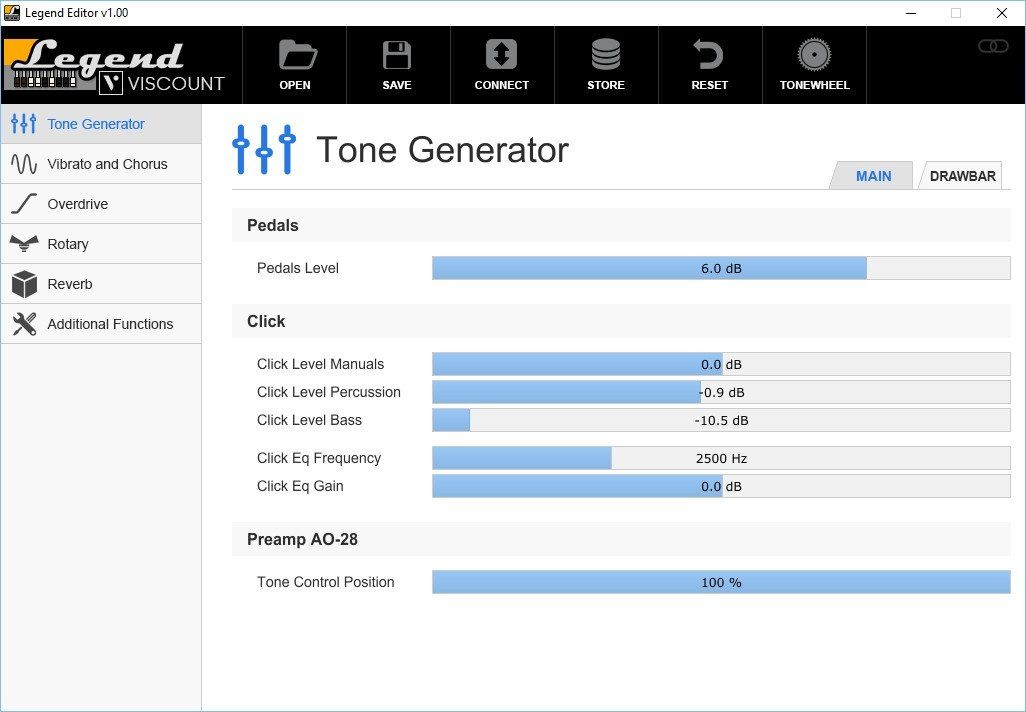Image resolution: width=1026 pixels, height=712 pixels.
Task: Click the OPEN label in the toolbar
Action: click(x=295, y=85)
